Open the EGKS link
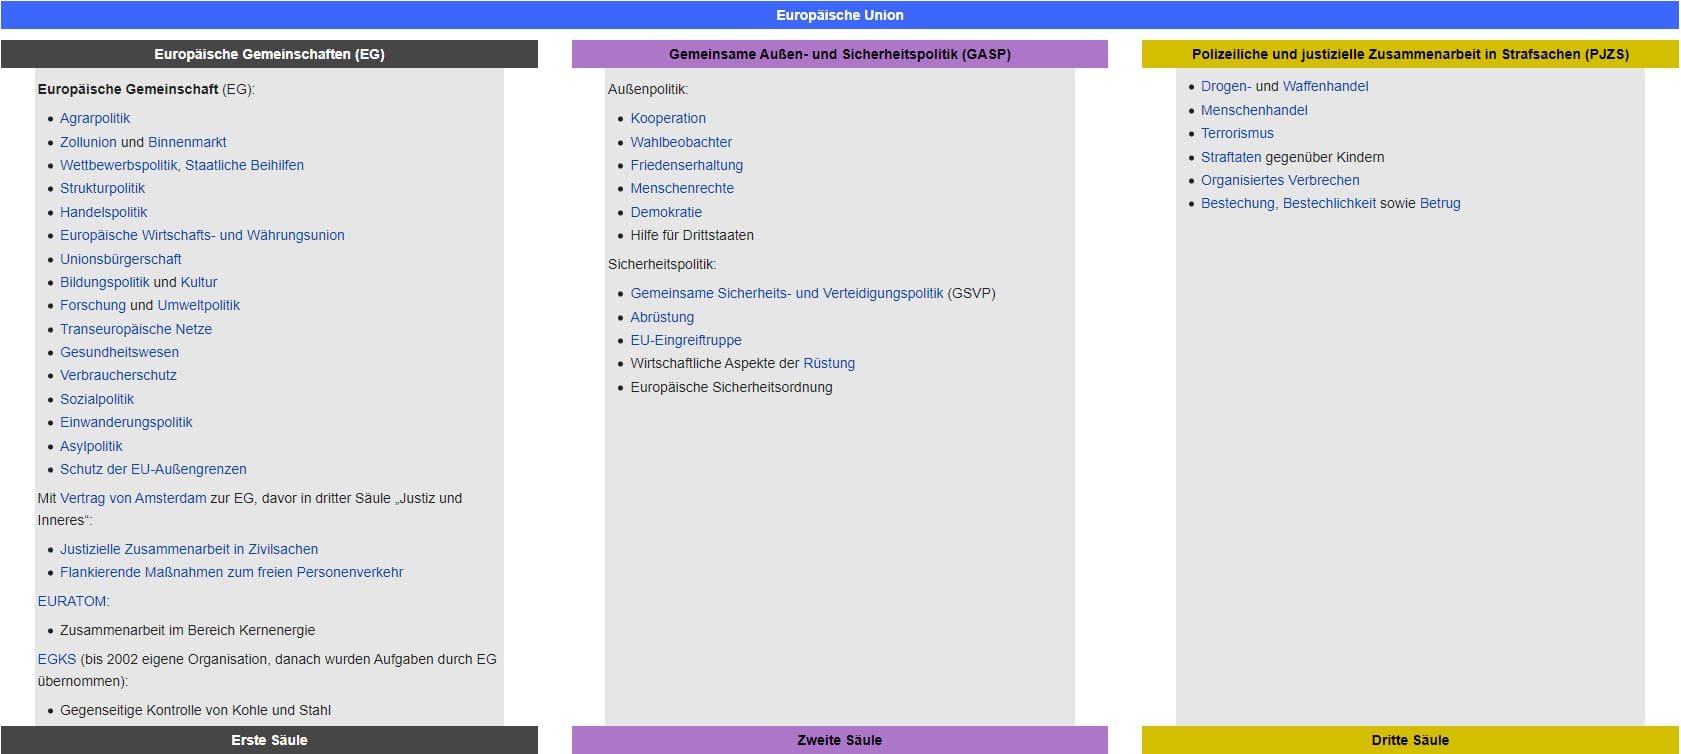1681x754 pixels. tap(57, 659)
